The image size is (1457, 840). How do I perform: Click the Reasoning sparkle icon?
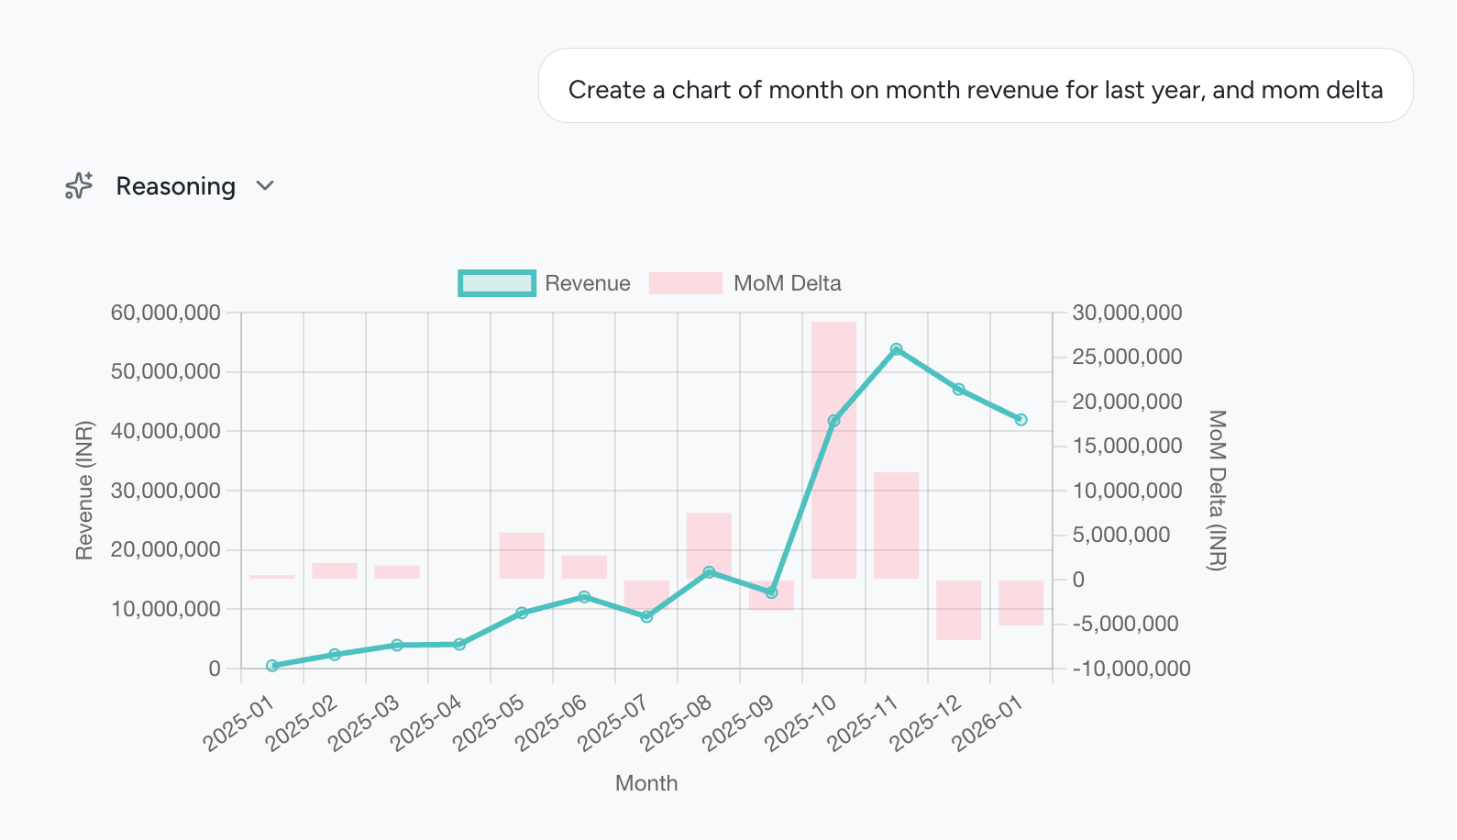coord(79,186)
